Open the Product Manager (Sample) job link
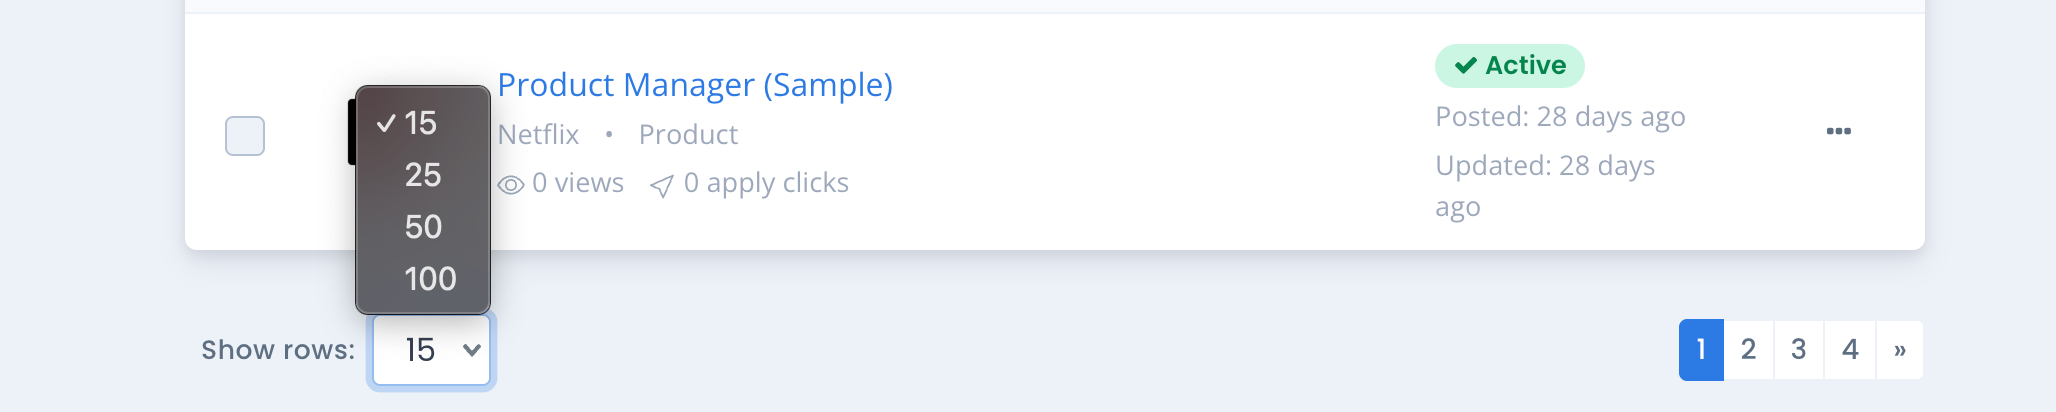The height and width of the screenshot is (412, 2056). pyautogui.click(x=695, y=85)
